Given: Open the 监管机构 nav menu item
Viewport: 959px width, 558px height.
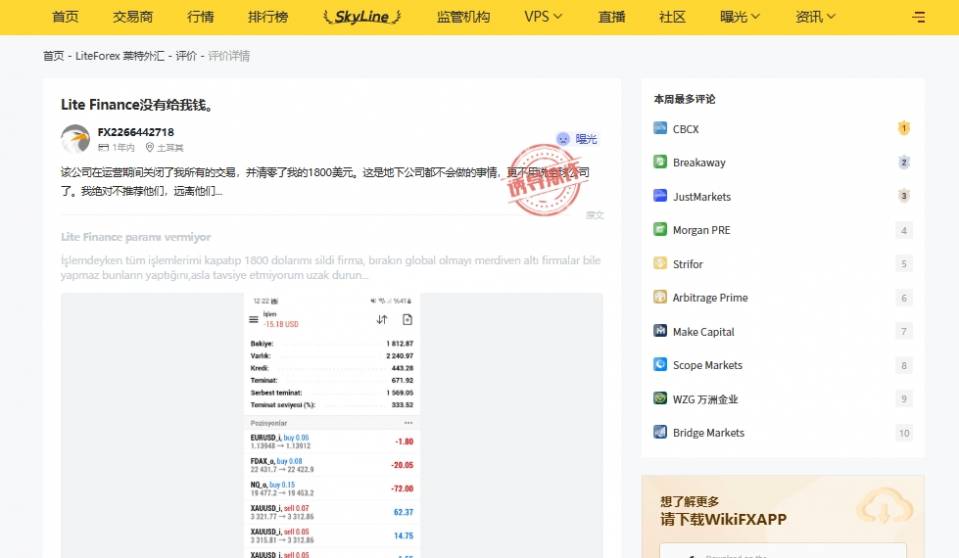Looking at the screenshot, I should pos(463,17).
